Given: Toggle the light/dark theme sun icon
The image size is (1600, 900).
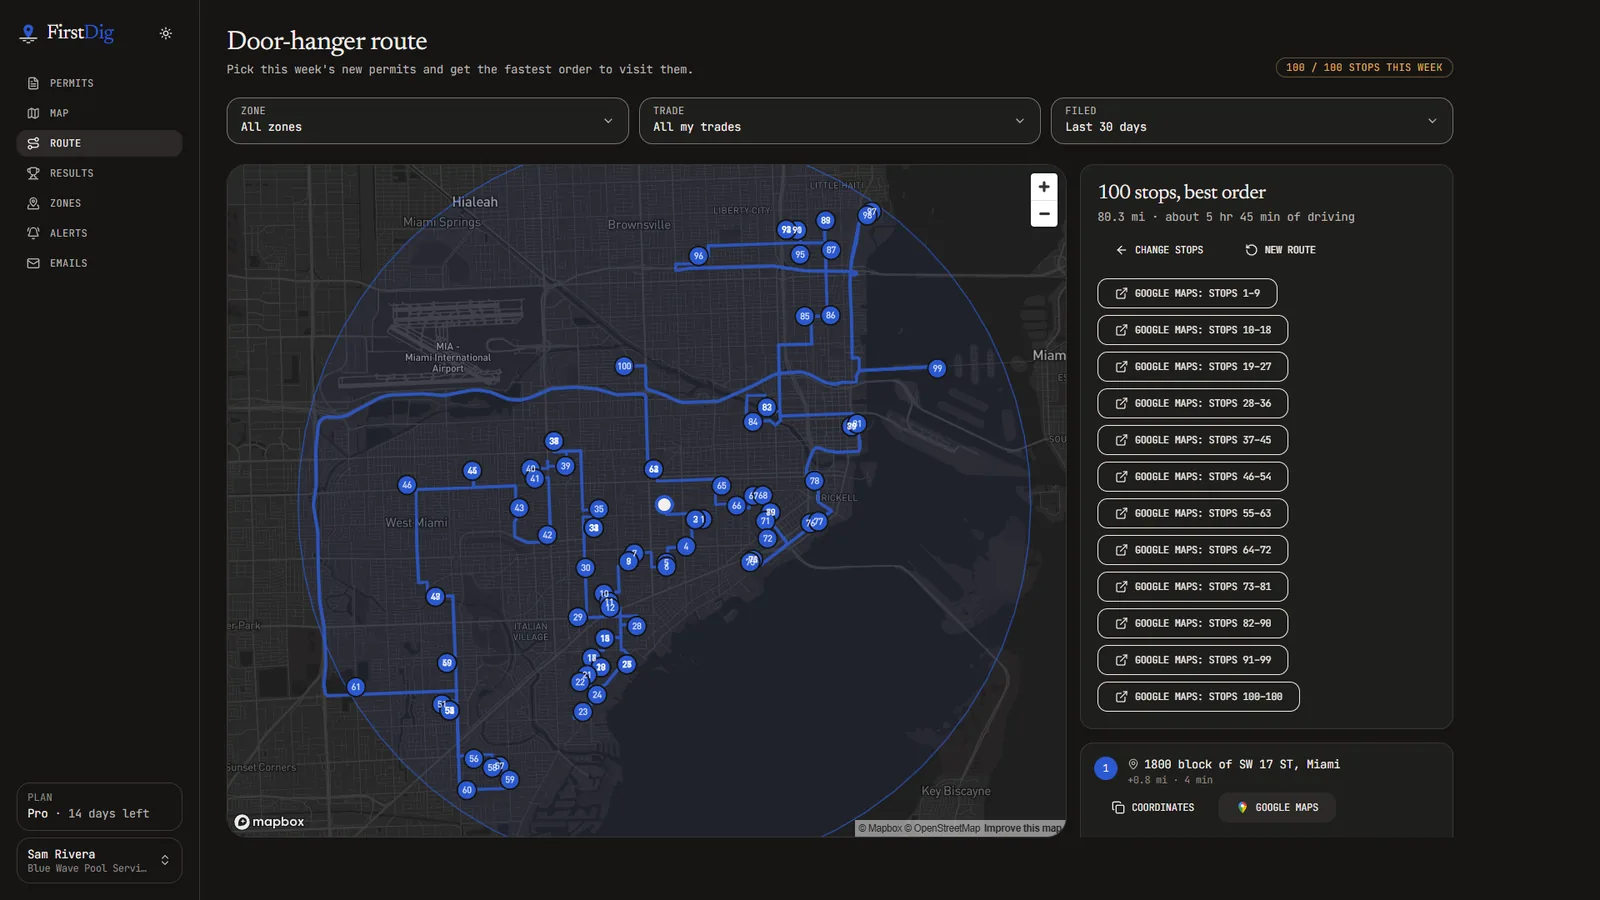Looking at the screenshot, I should click(x=166, y=33).
